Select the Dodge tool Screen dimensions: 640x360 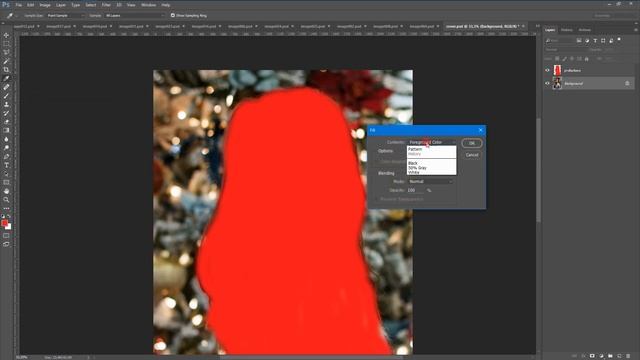click(6, 148)
